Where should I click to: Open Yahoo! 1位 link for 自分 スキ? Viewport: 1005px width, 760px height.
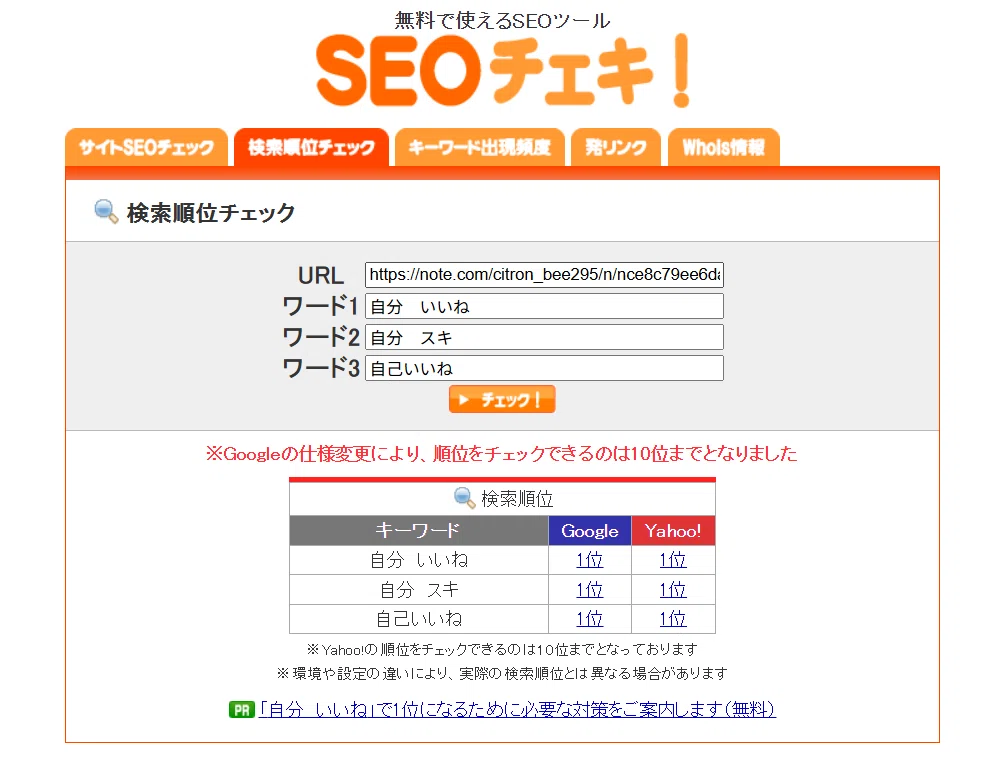click(673, 590)
